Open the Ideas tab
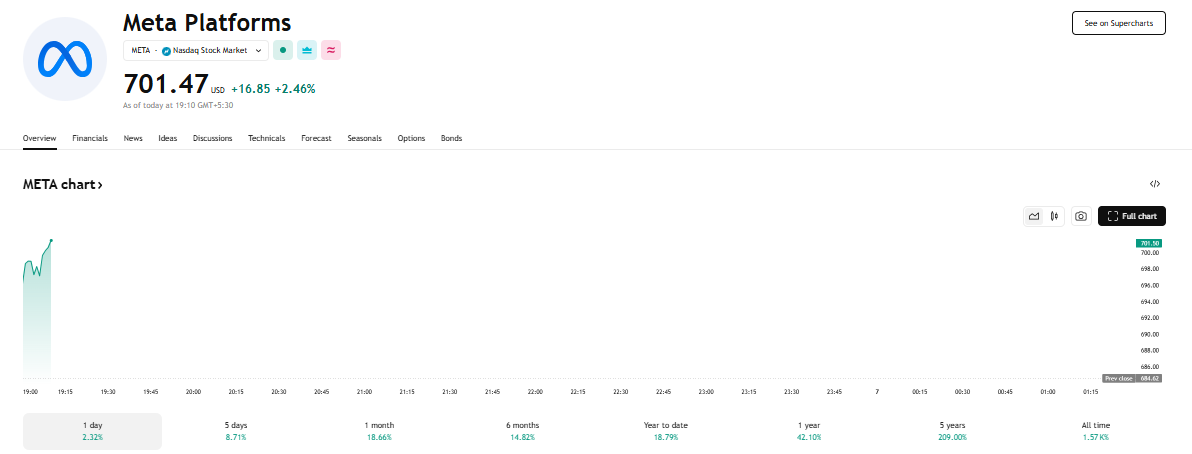Viewport: 1192px width, 454px height. pyautogui.click(x=167, y=138)
